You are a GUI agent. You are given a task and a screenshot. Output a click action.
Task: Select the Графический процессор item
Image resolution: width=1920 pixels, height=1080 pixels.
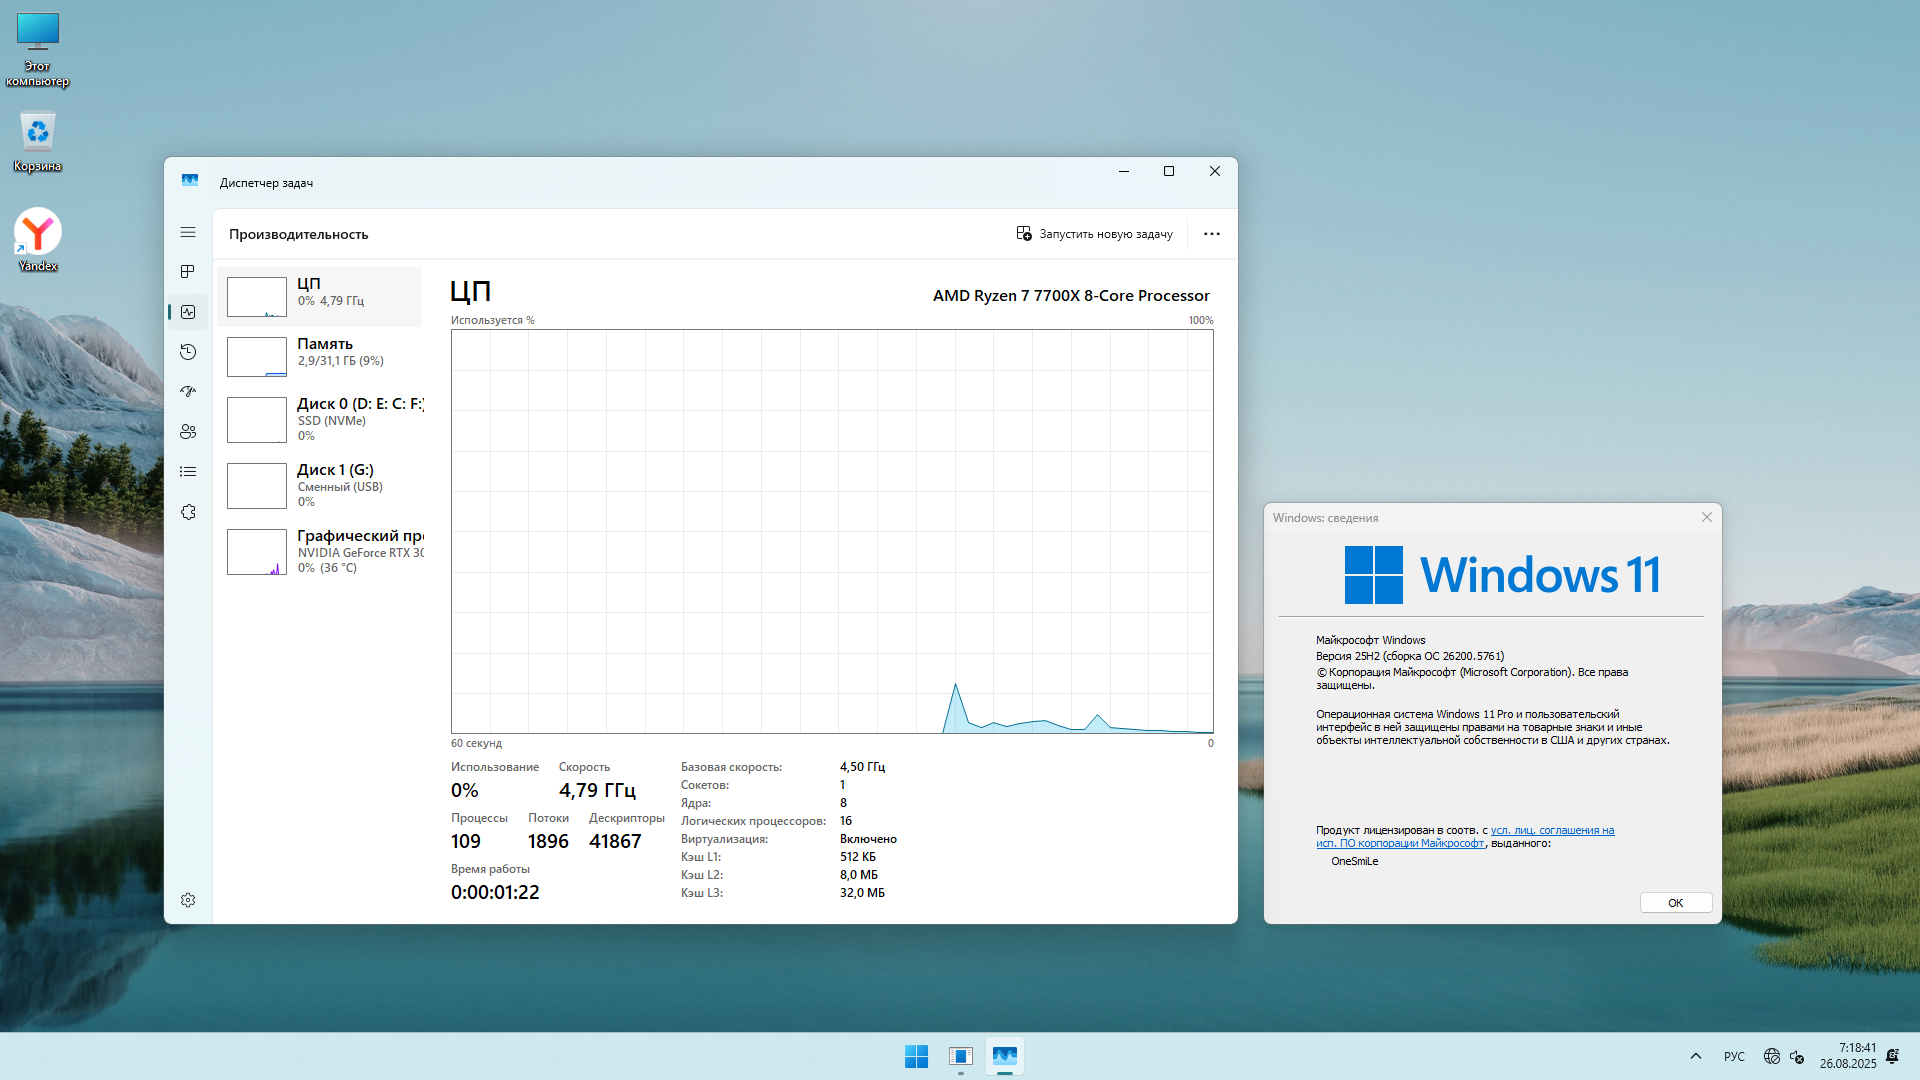(320, 551)
